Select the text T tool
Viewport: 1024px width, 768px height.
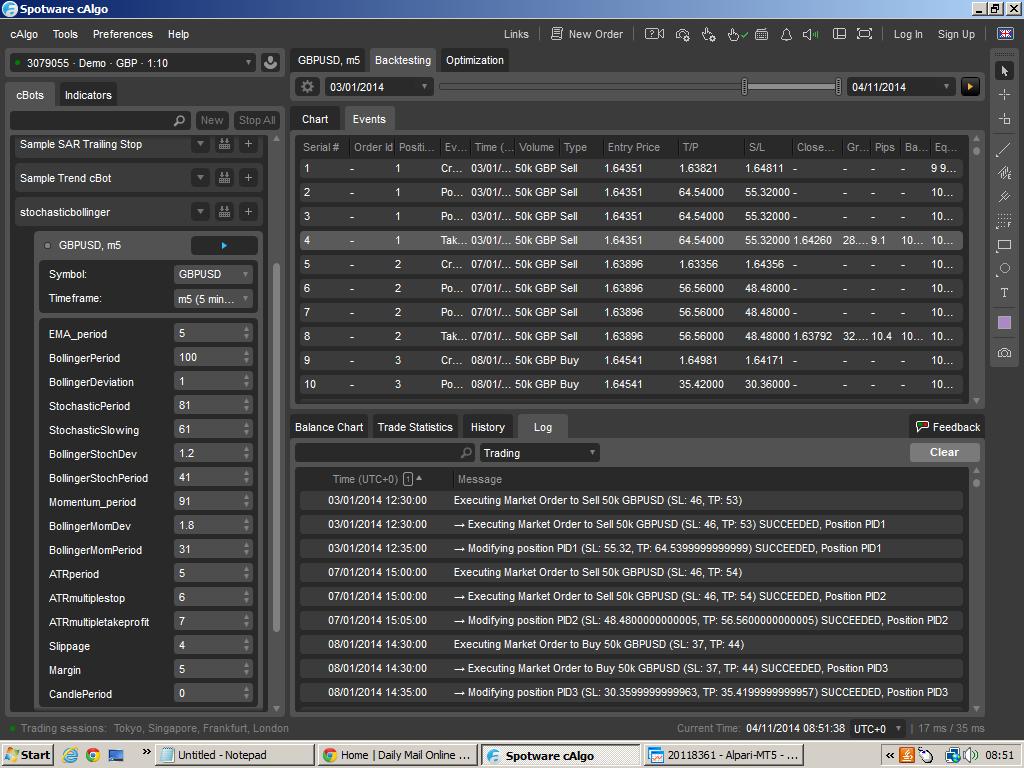pyautogui.click(x=1004, y=293)
